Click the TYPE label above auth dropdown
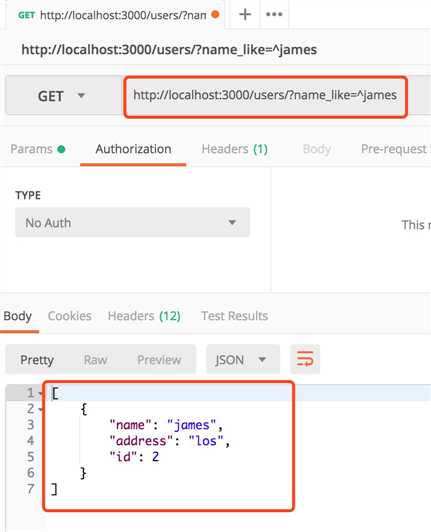The image size is (431, 532). tap(28, 195)
